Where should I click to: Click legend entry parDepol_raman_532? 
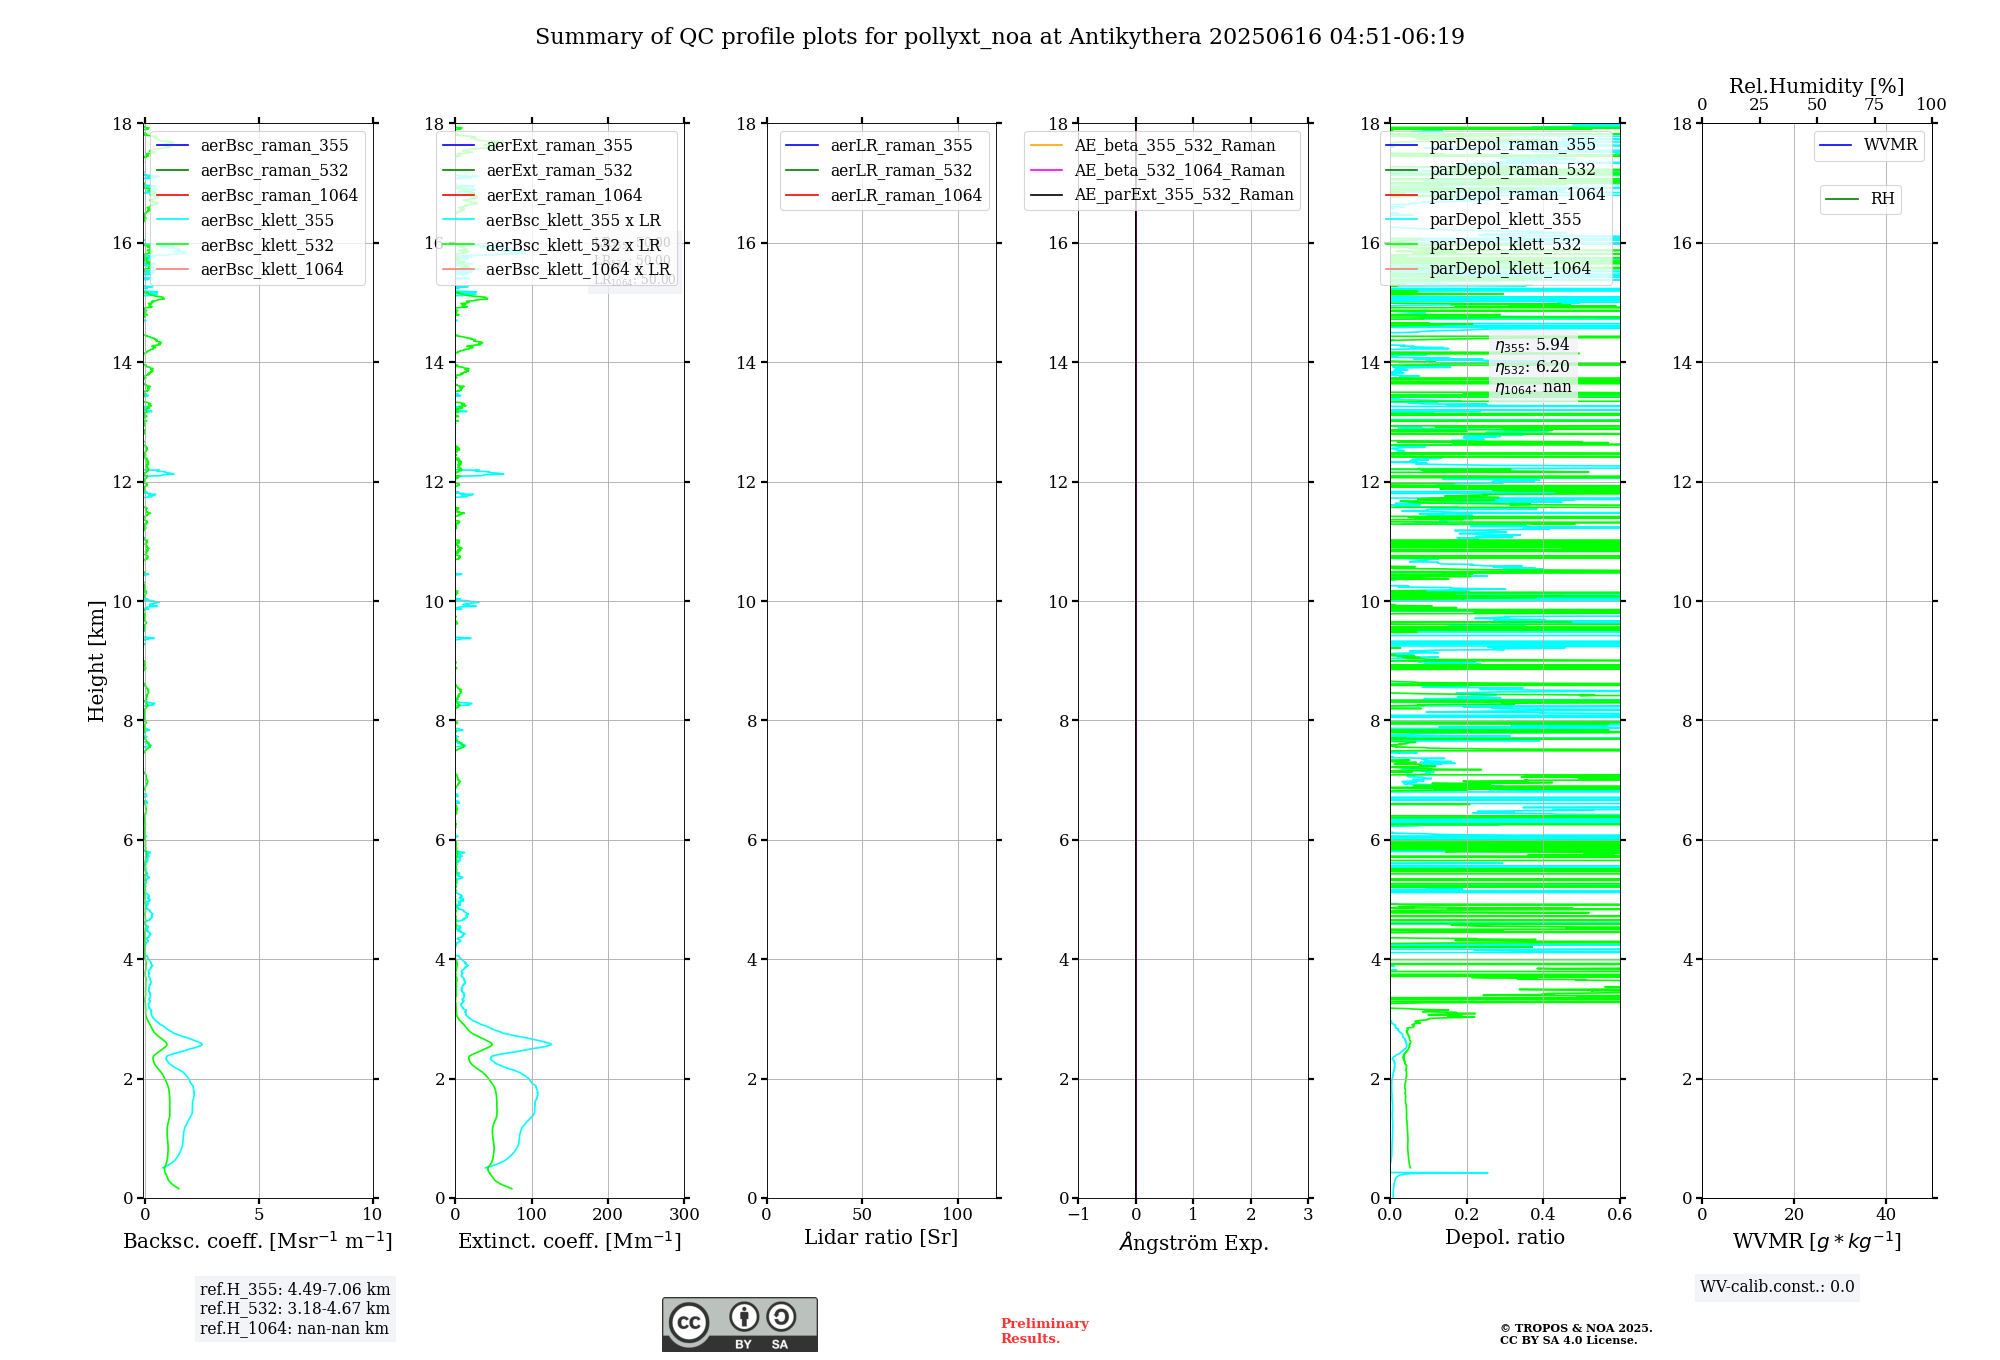(1491, 170)
